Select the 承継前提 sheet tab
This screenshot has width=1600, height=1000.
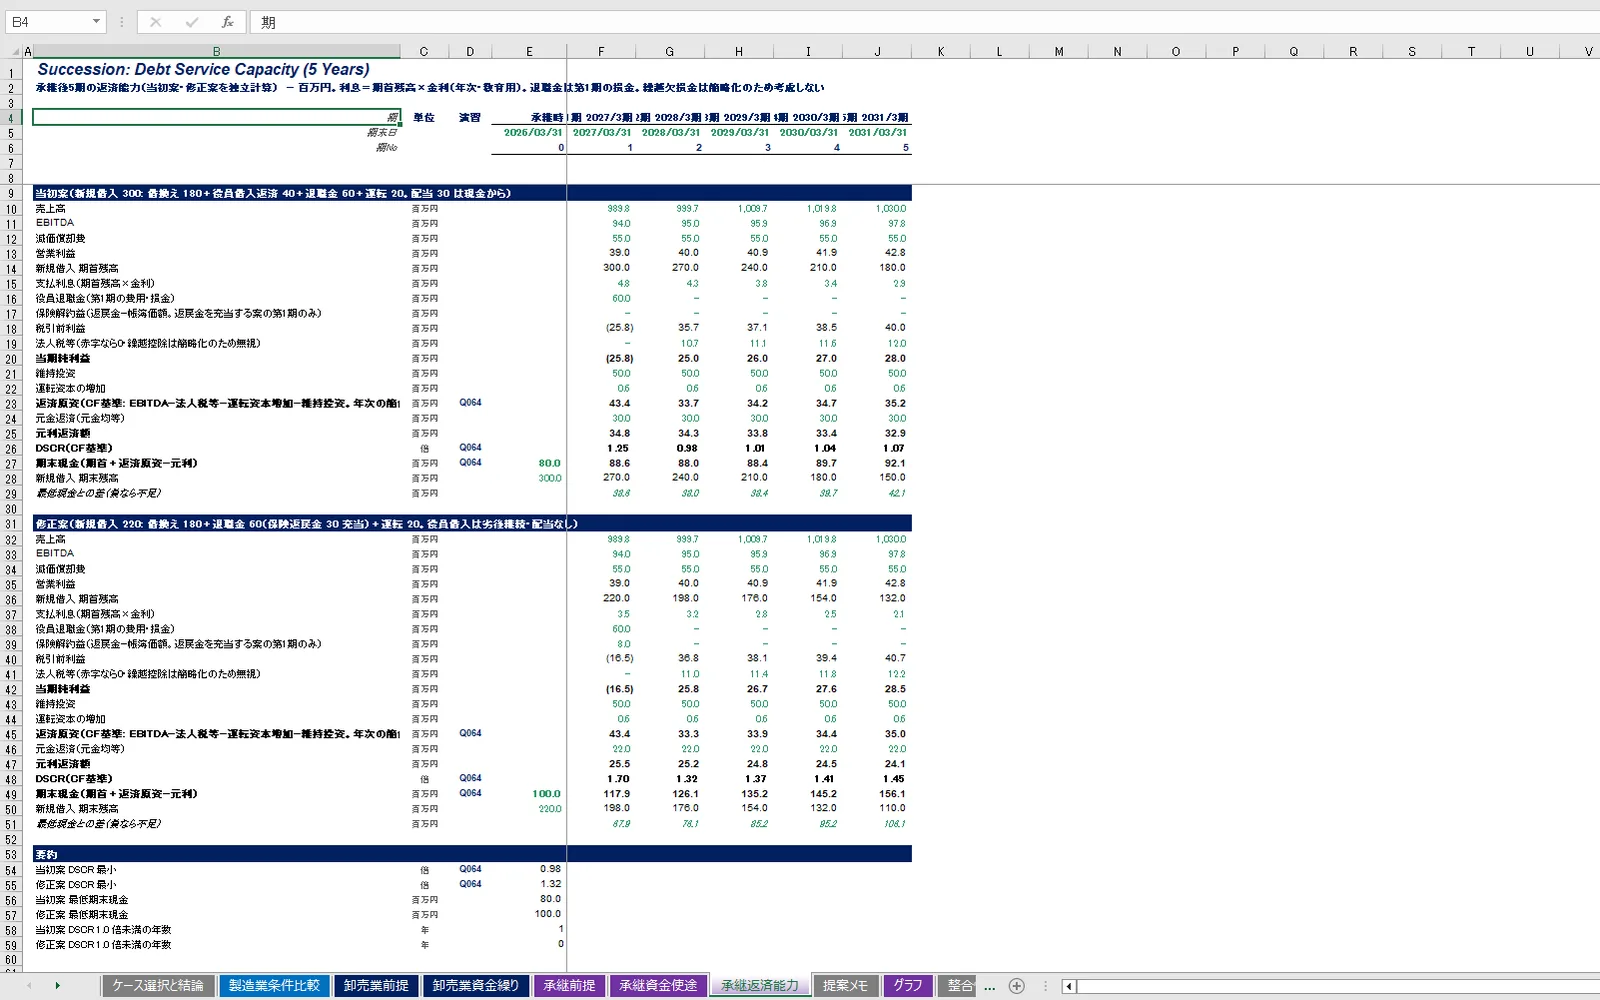click(569, 986)
